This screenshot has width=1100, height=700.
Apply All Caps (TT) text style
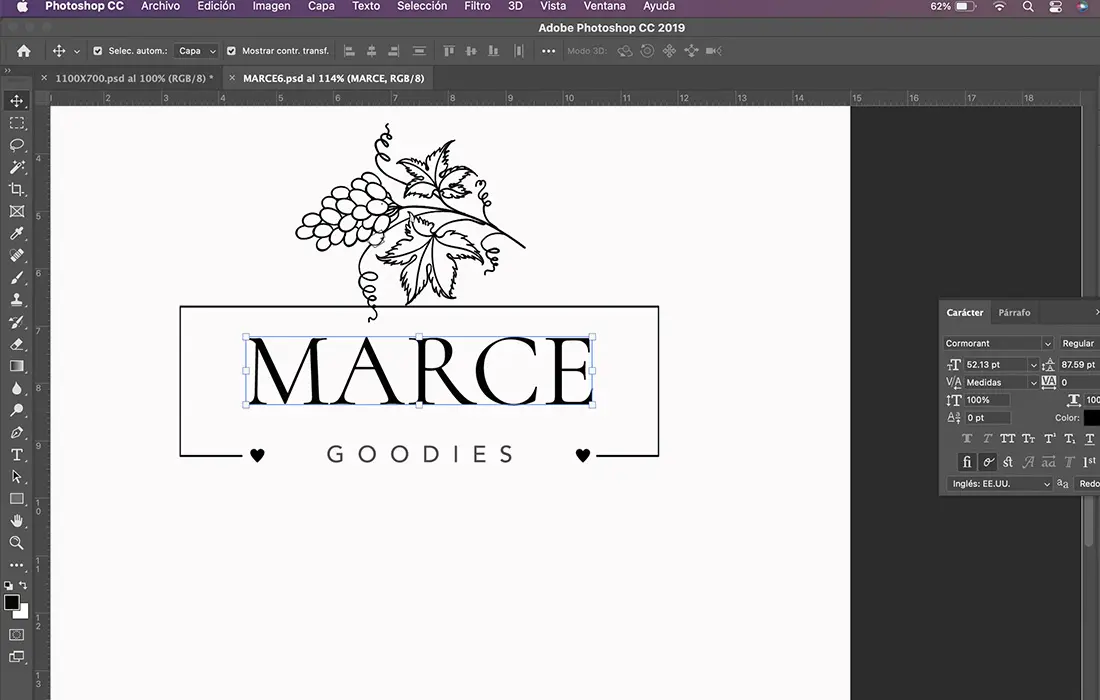[1008, 439]
